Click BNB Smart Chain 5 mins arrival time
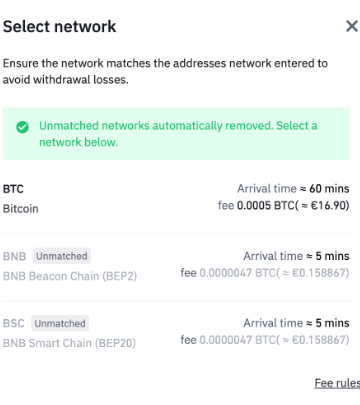This screenshot has width=360, height=405. [332, 323]
